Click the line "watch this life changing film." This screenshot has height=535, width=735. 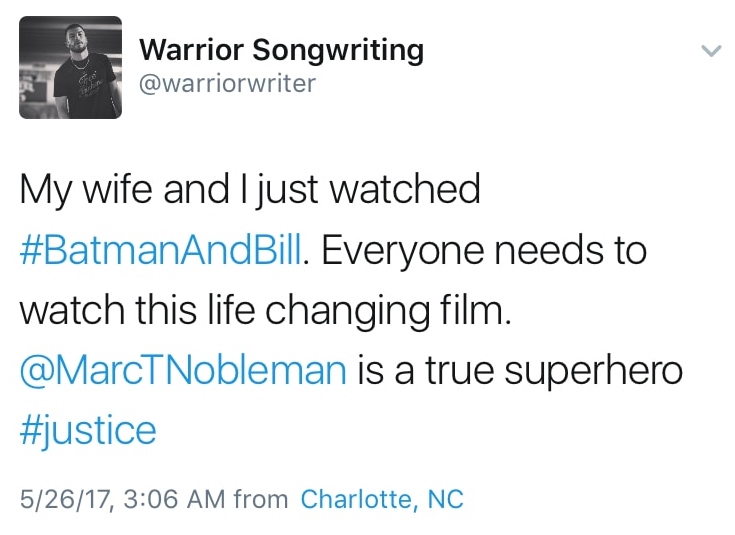(x=265, y=311)
